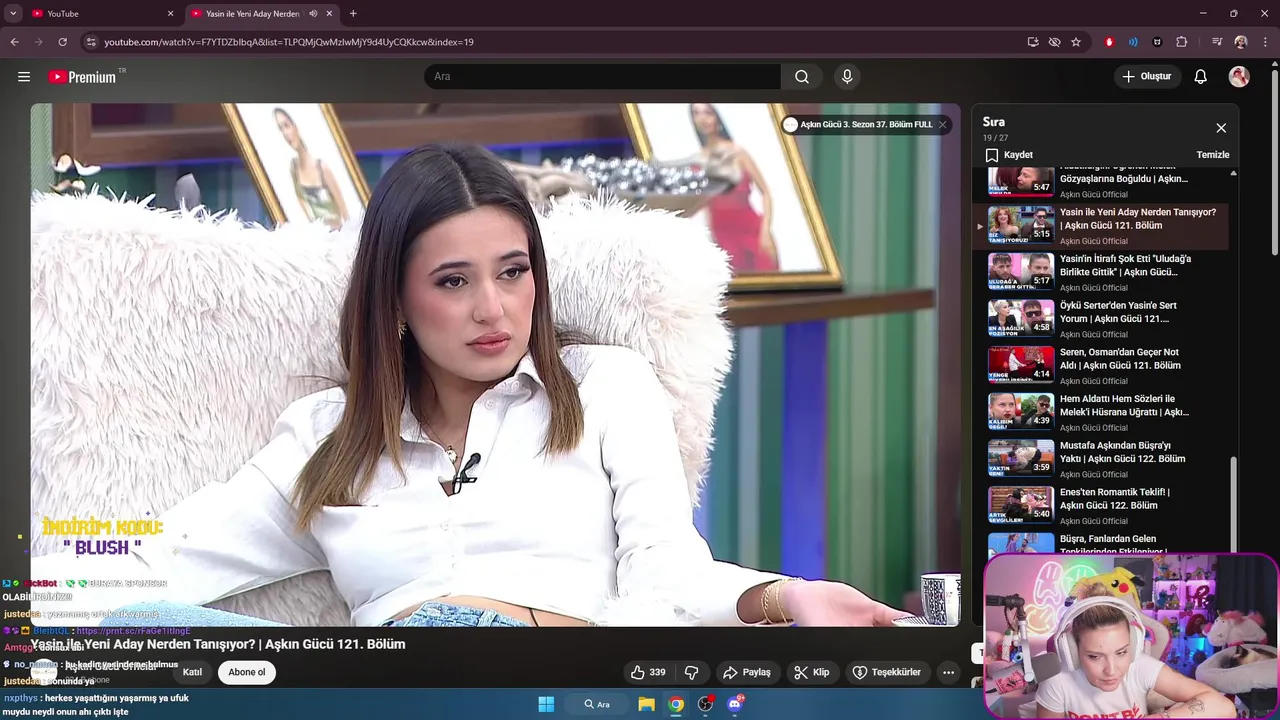Click the search magnifier button
1280x720 pixels.
802,77
